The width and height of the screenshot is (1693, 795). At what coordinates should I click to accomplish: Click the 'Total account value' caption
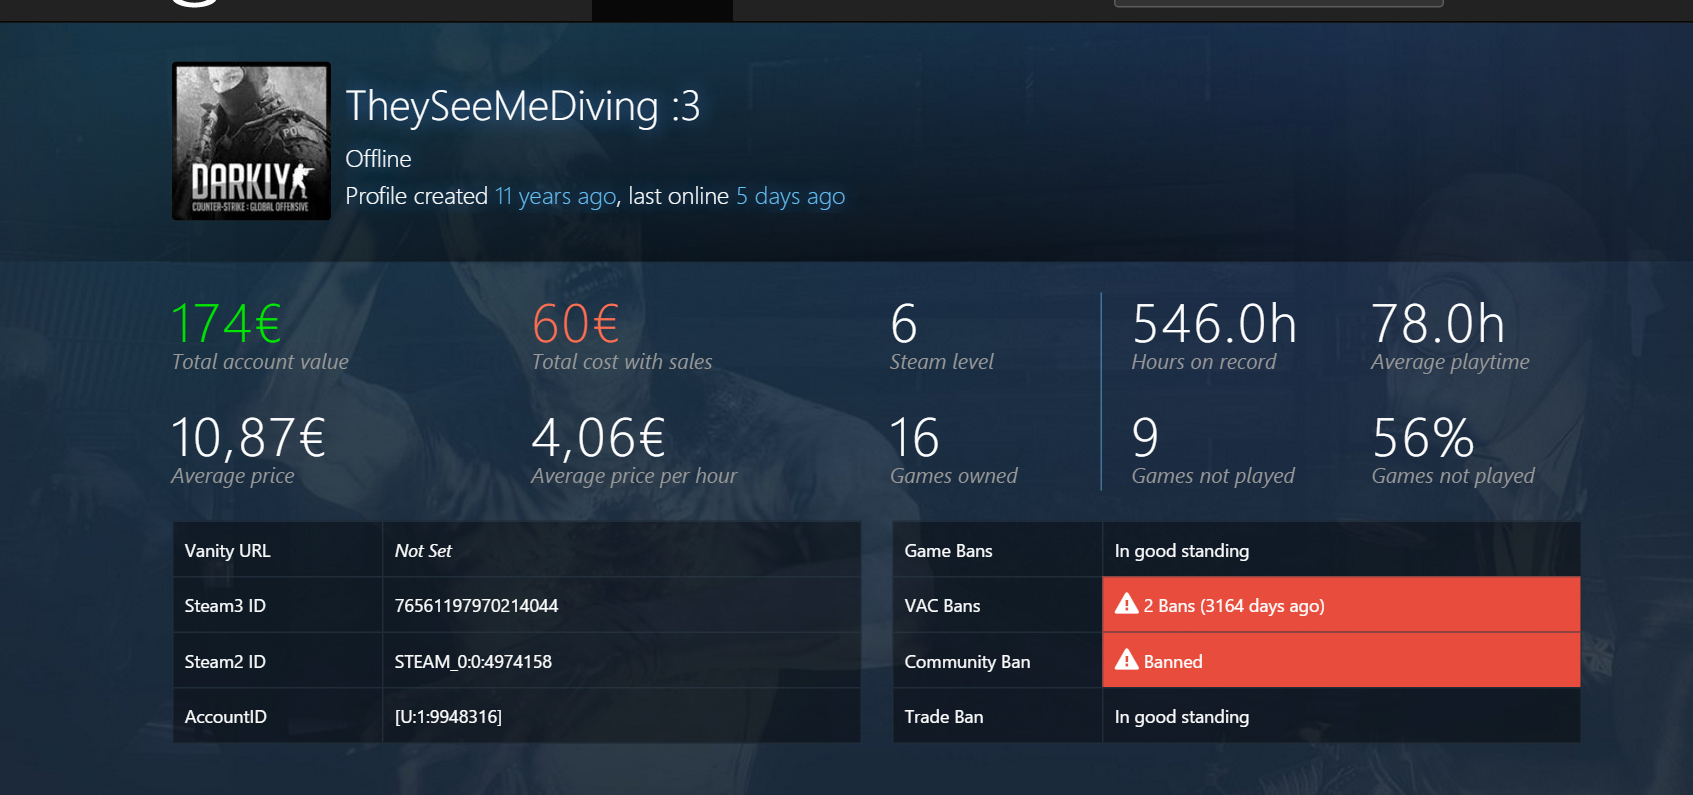(260, 362)
